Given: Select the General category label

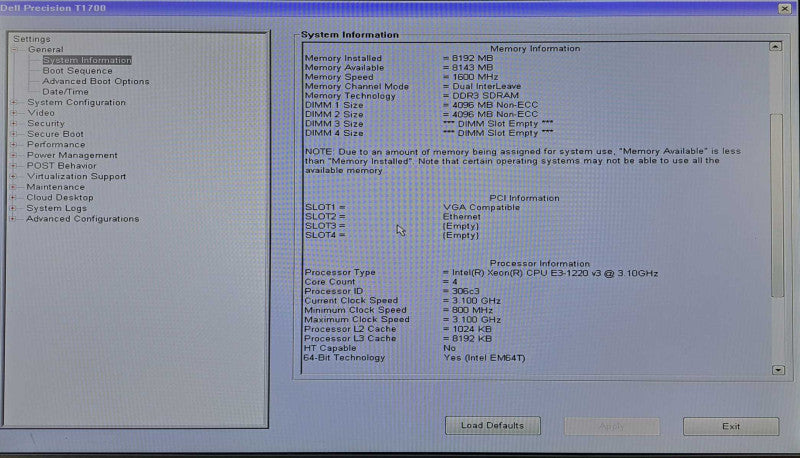Looking at the screenshot, I should point(45,49).
